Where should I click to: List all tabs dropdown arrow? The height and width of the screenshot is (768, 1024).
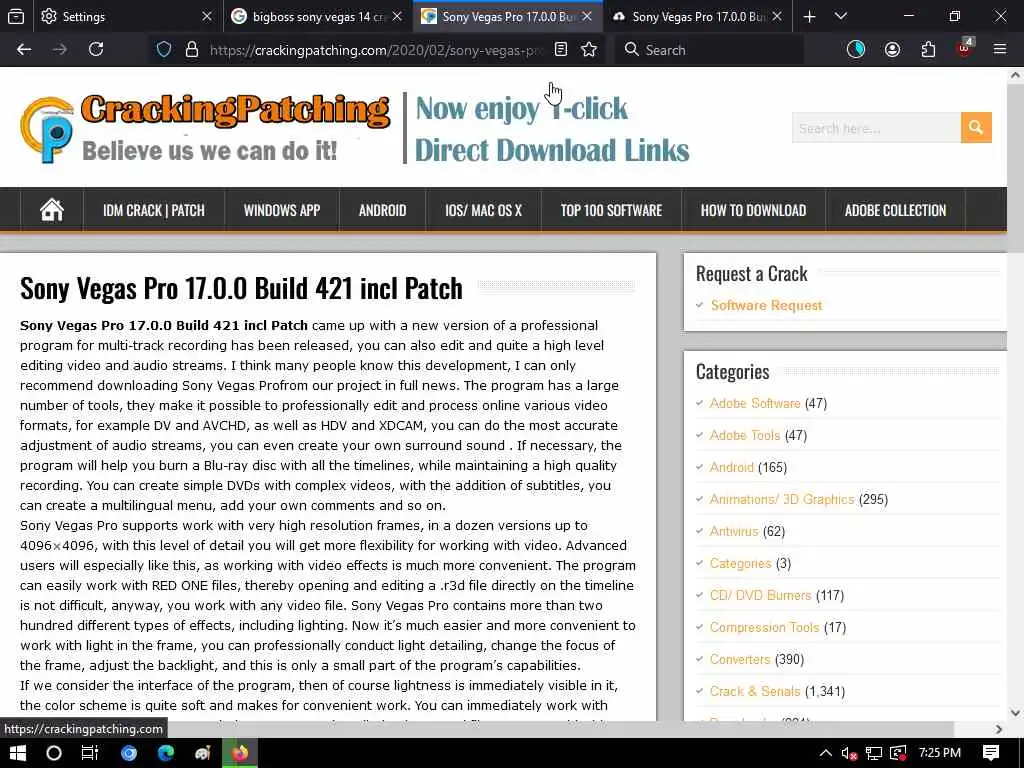(x=840, y=16)
